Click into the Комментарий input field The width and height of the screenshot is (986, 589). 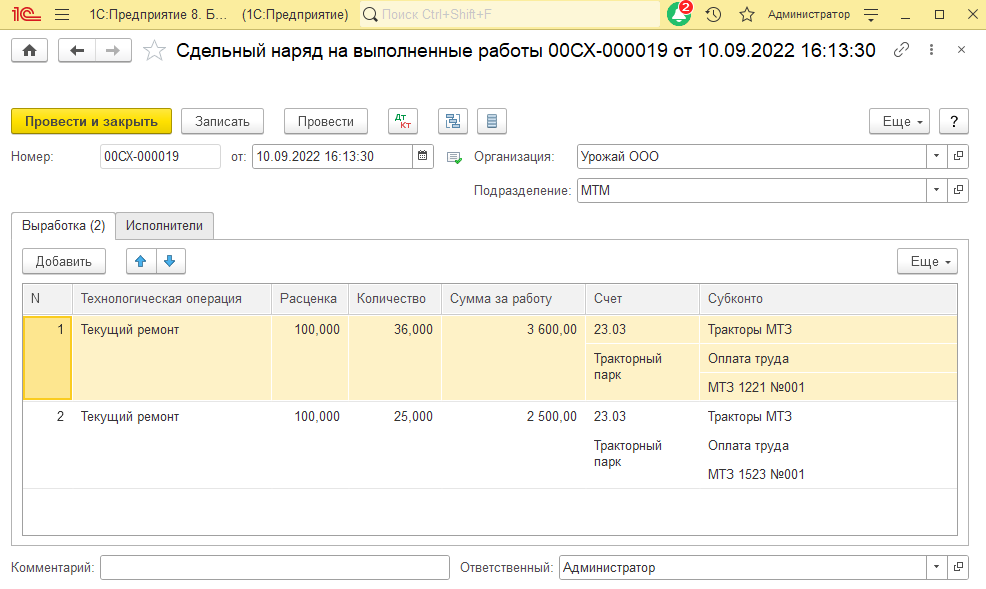pos(275,567)
